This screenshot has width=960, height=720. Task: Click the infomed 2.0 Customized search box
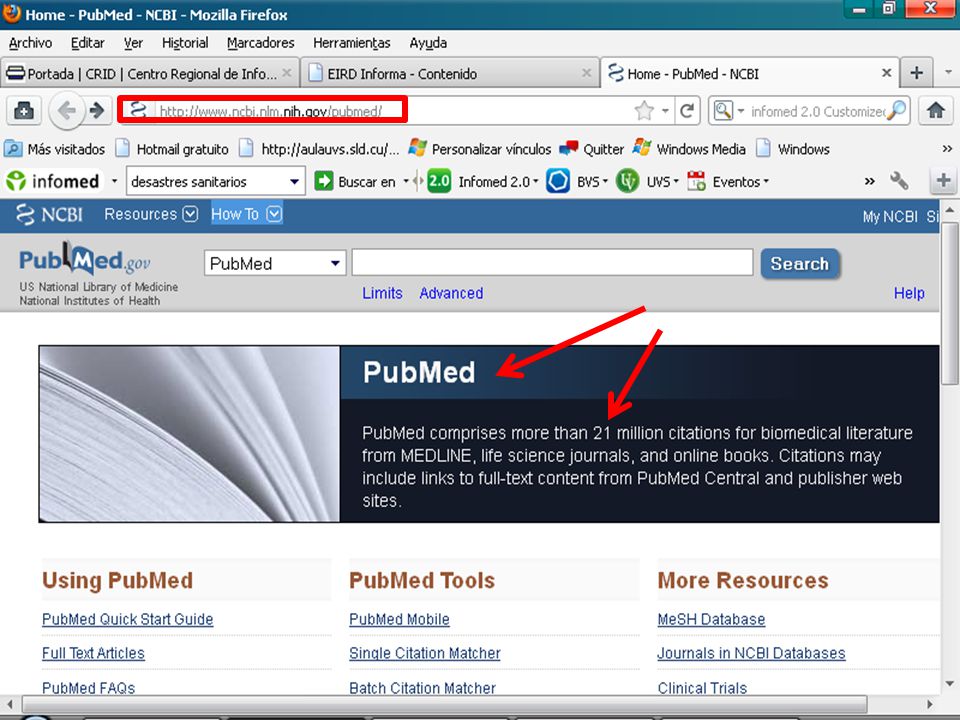[817, 111]
